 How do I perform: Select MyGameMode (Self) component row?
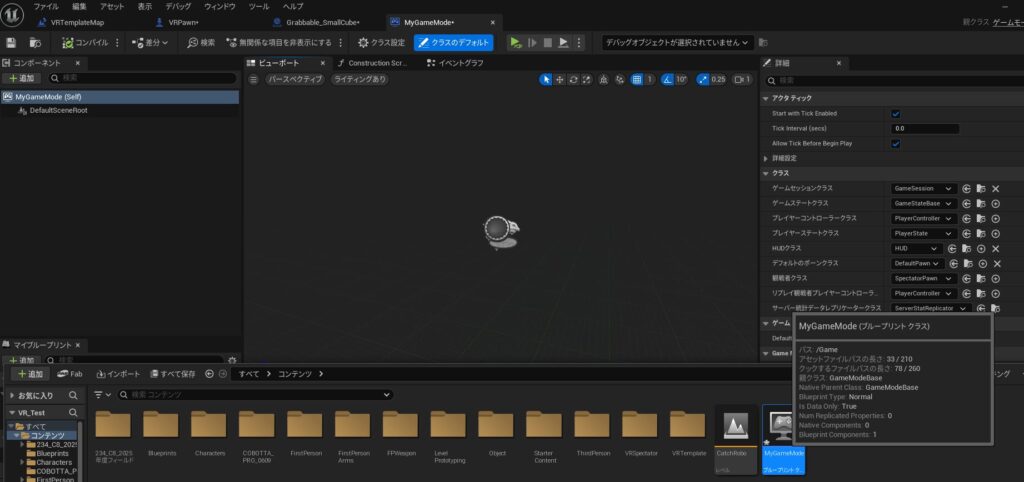(120, 97)
